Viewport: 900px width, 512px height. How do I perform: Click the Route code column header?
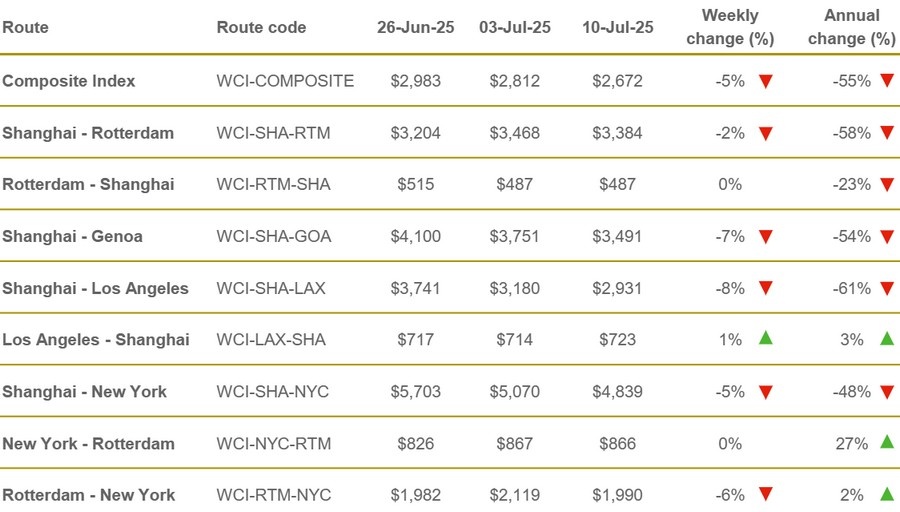(261, 27)
